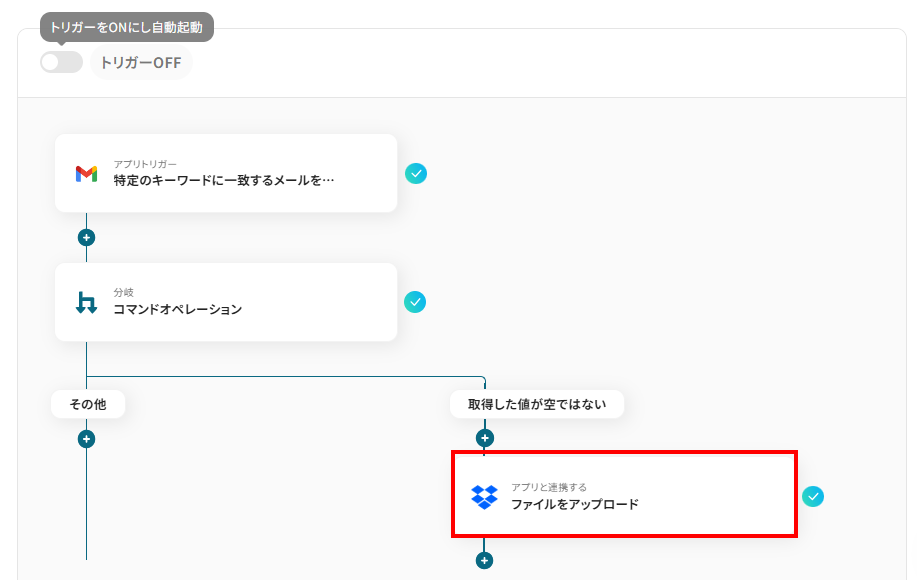Click the アプリと連携する caption text

point(549,487)
